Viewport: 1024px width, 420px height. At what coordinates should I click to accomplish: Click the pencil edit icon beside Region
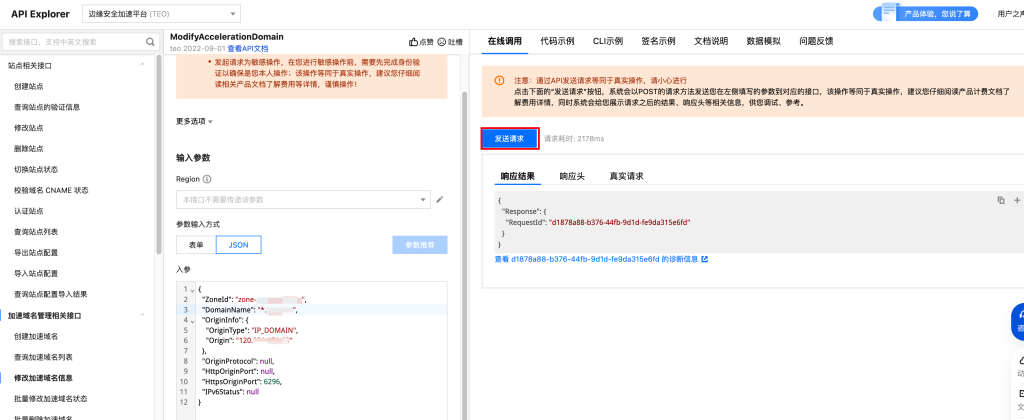pyautogui.click(x=439, y=200)
